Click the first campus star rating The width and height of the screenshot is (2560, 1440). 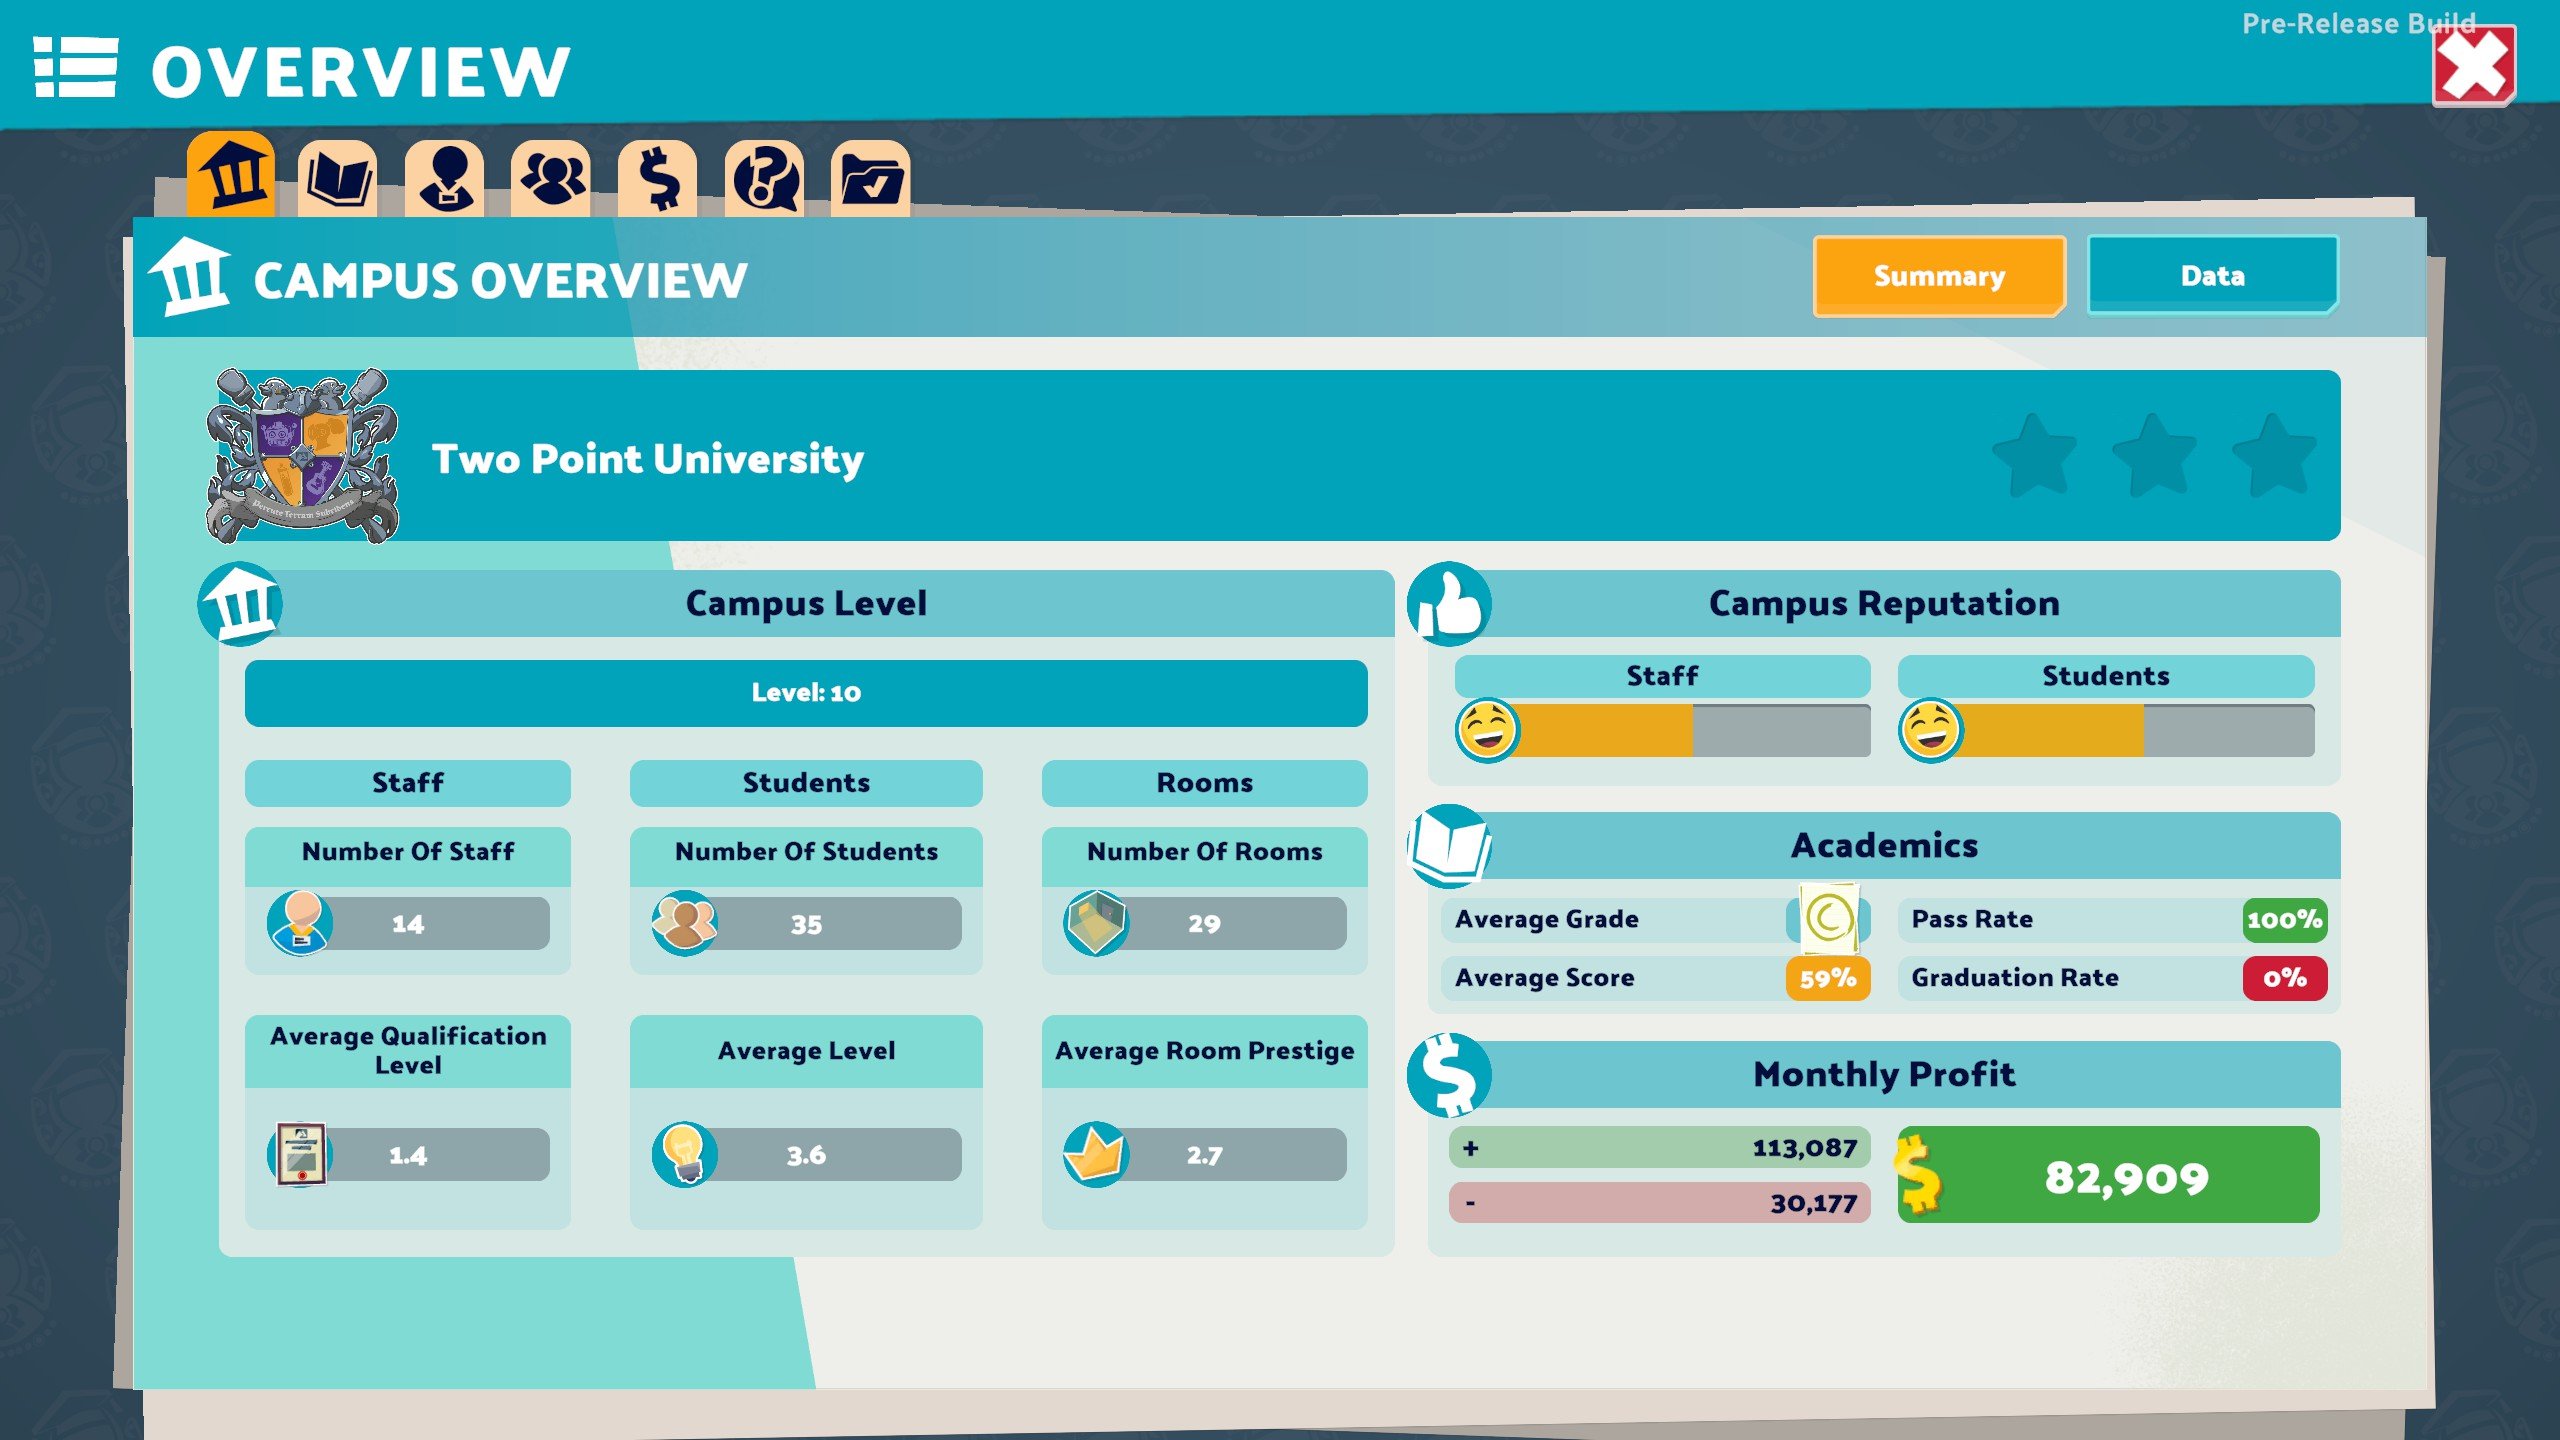click(2035, 455)
